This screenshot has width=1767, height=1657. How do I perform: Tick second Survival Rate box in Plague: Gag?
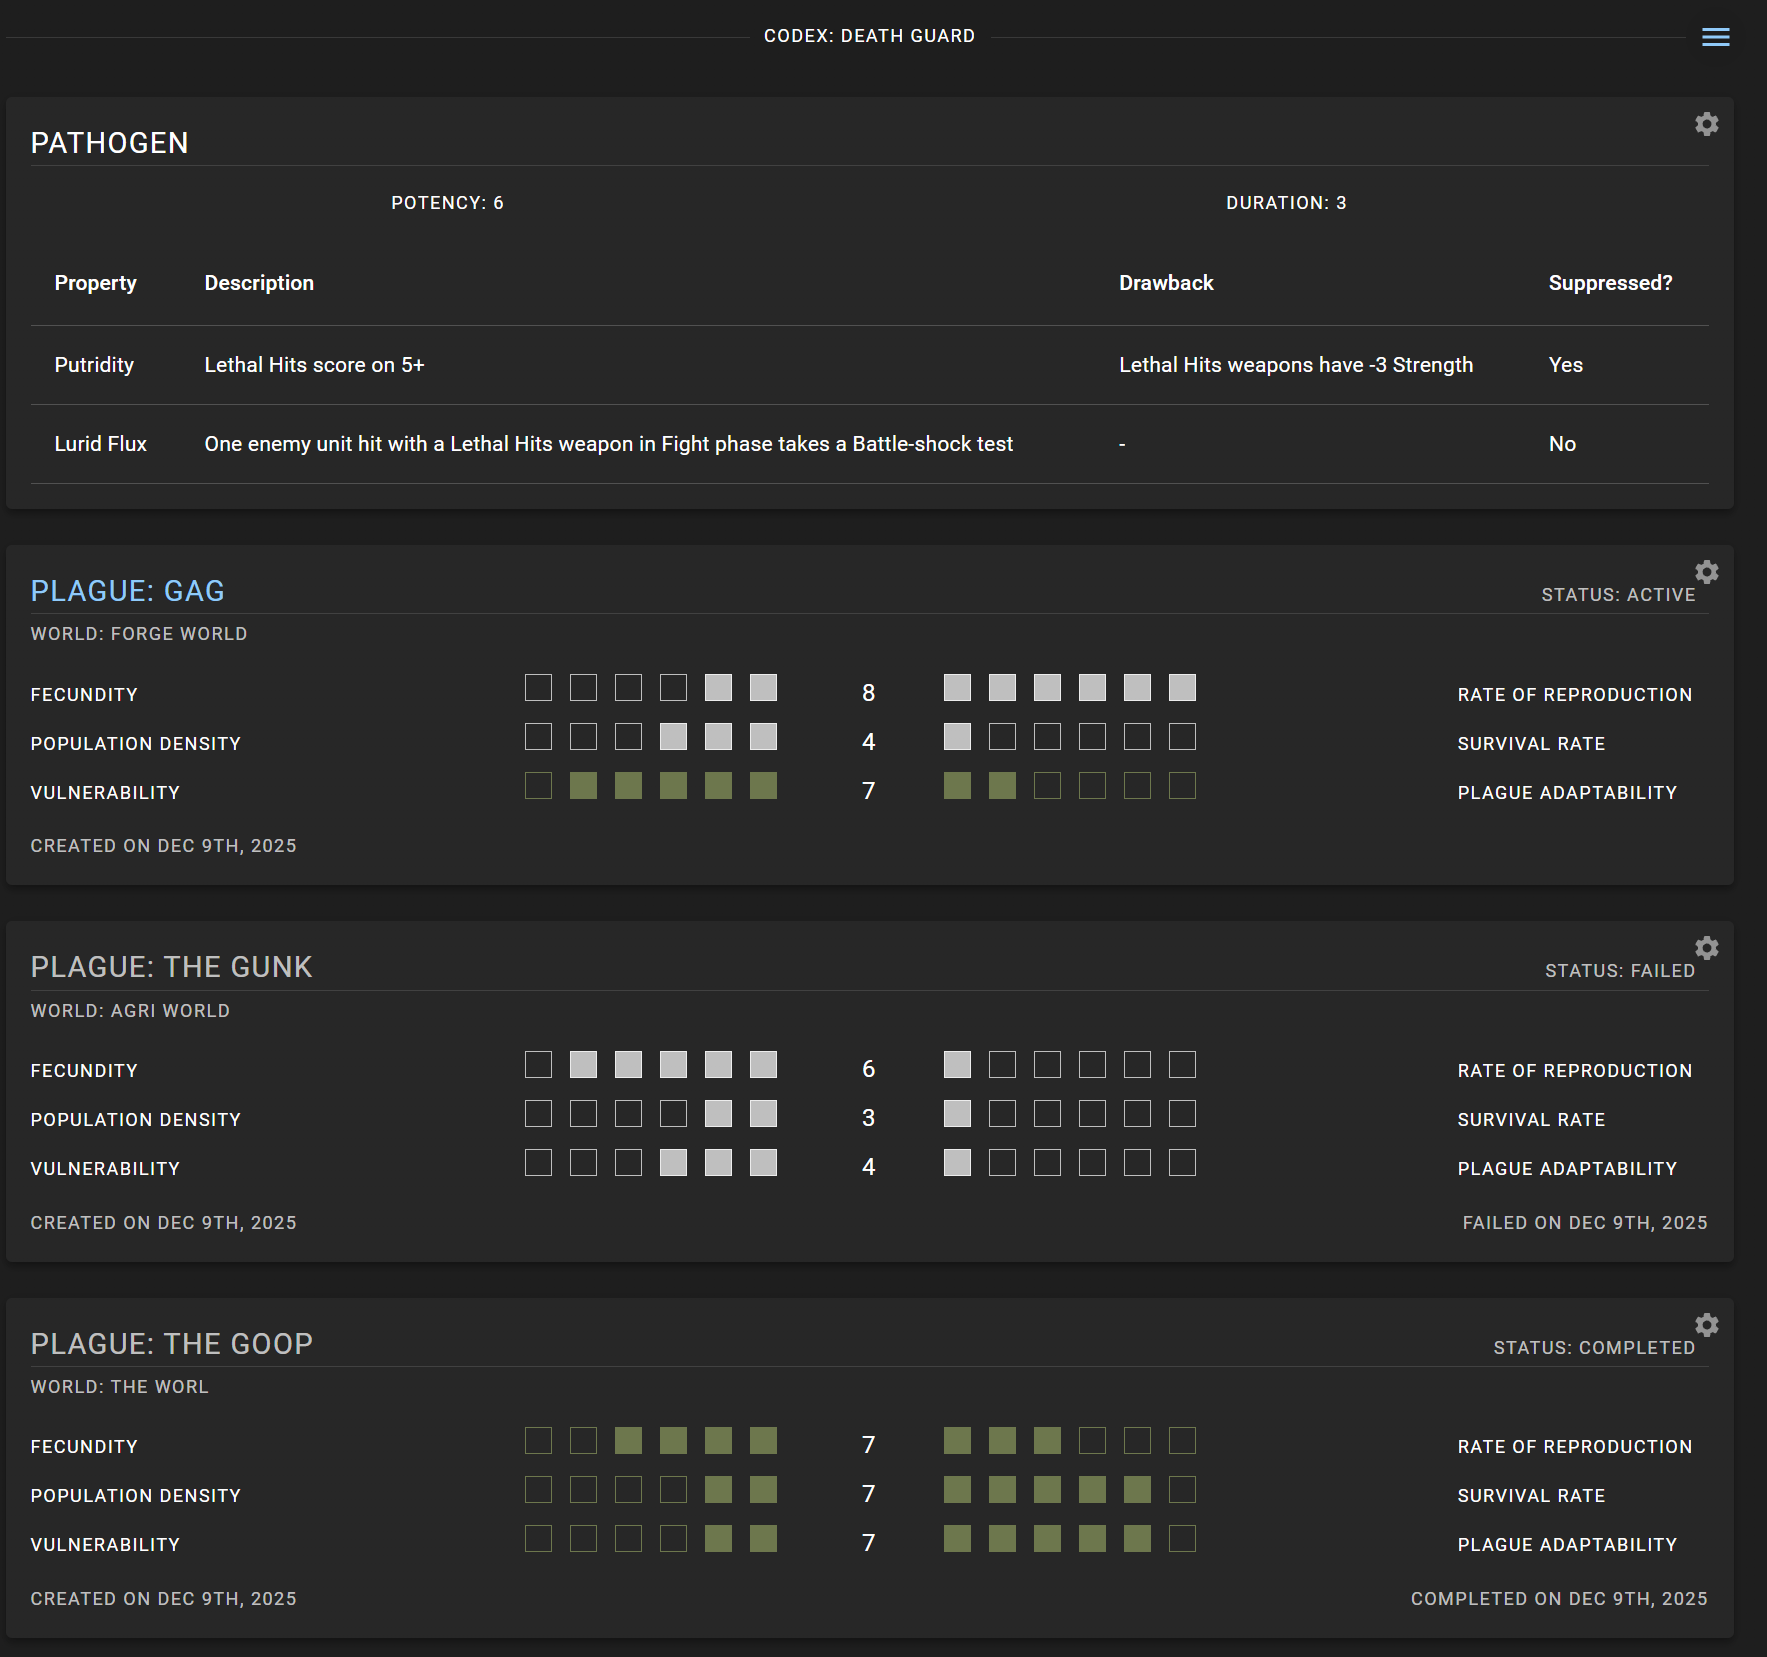tap(1002, 737)
